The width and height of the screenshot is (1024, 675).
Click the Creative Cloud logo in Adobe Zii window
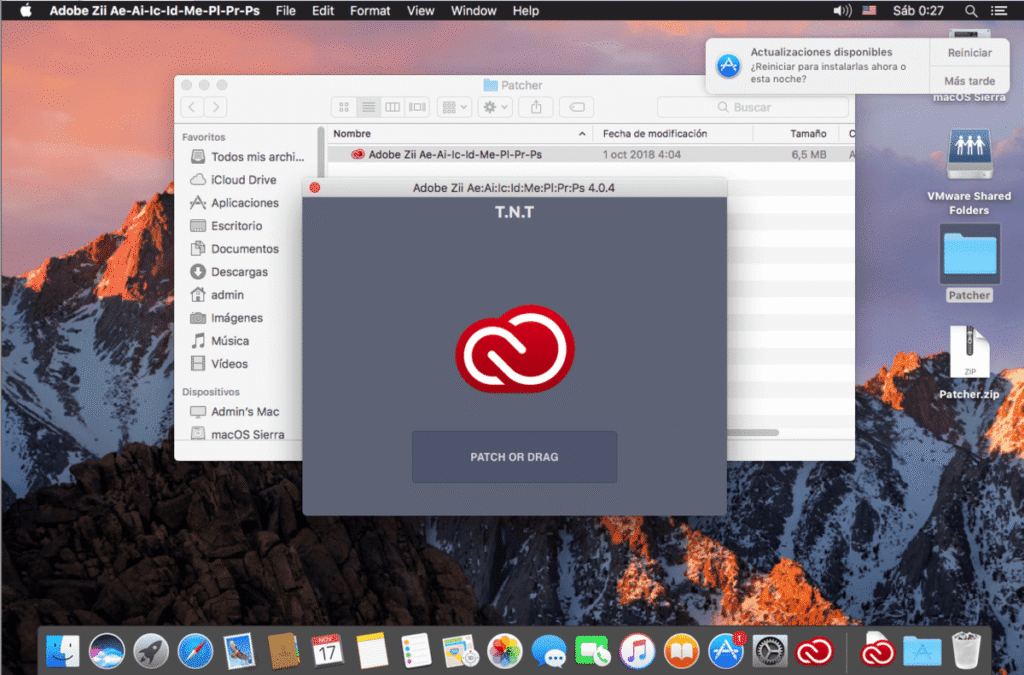coord(515,349)
